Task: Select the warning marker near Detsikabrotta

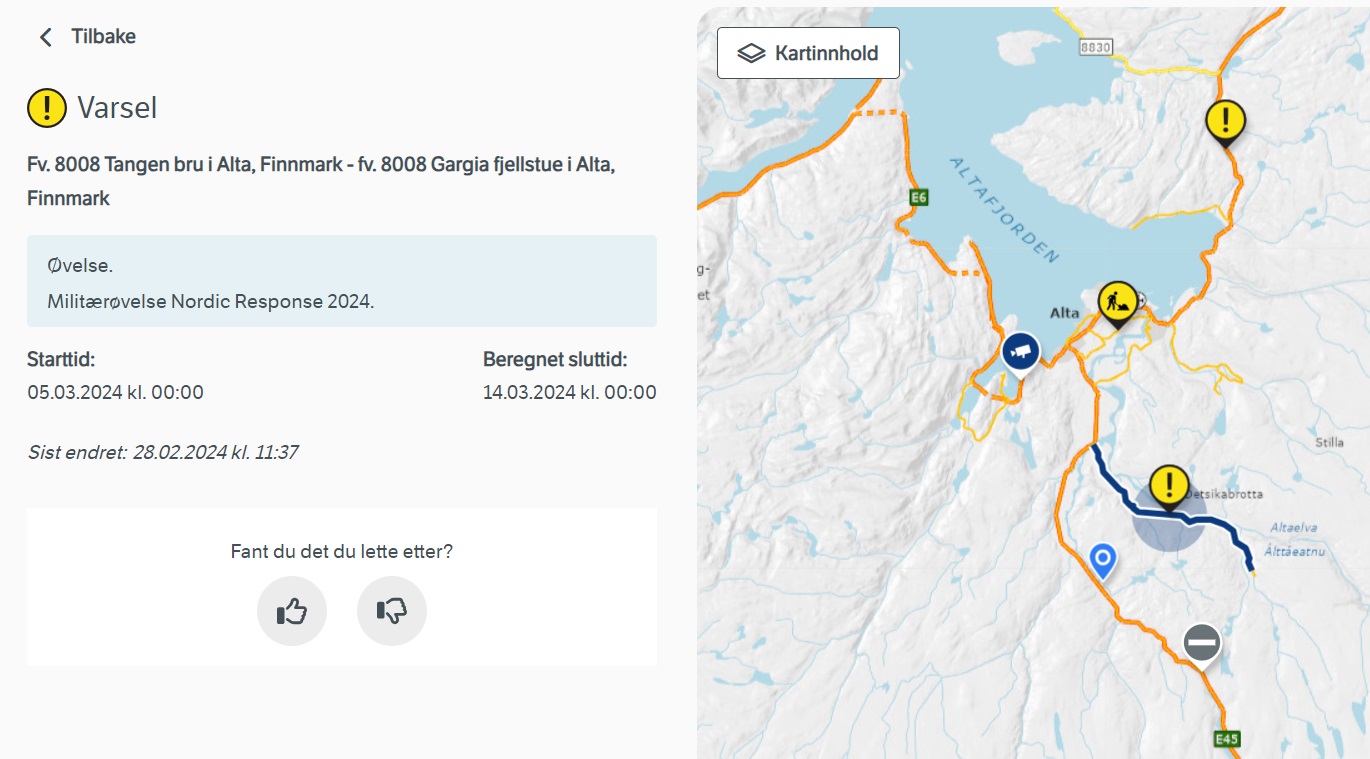Action: 1168,486
